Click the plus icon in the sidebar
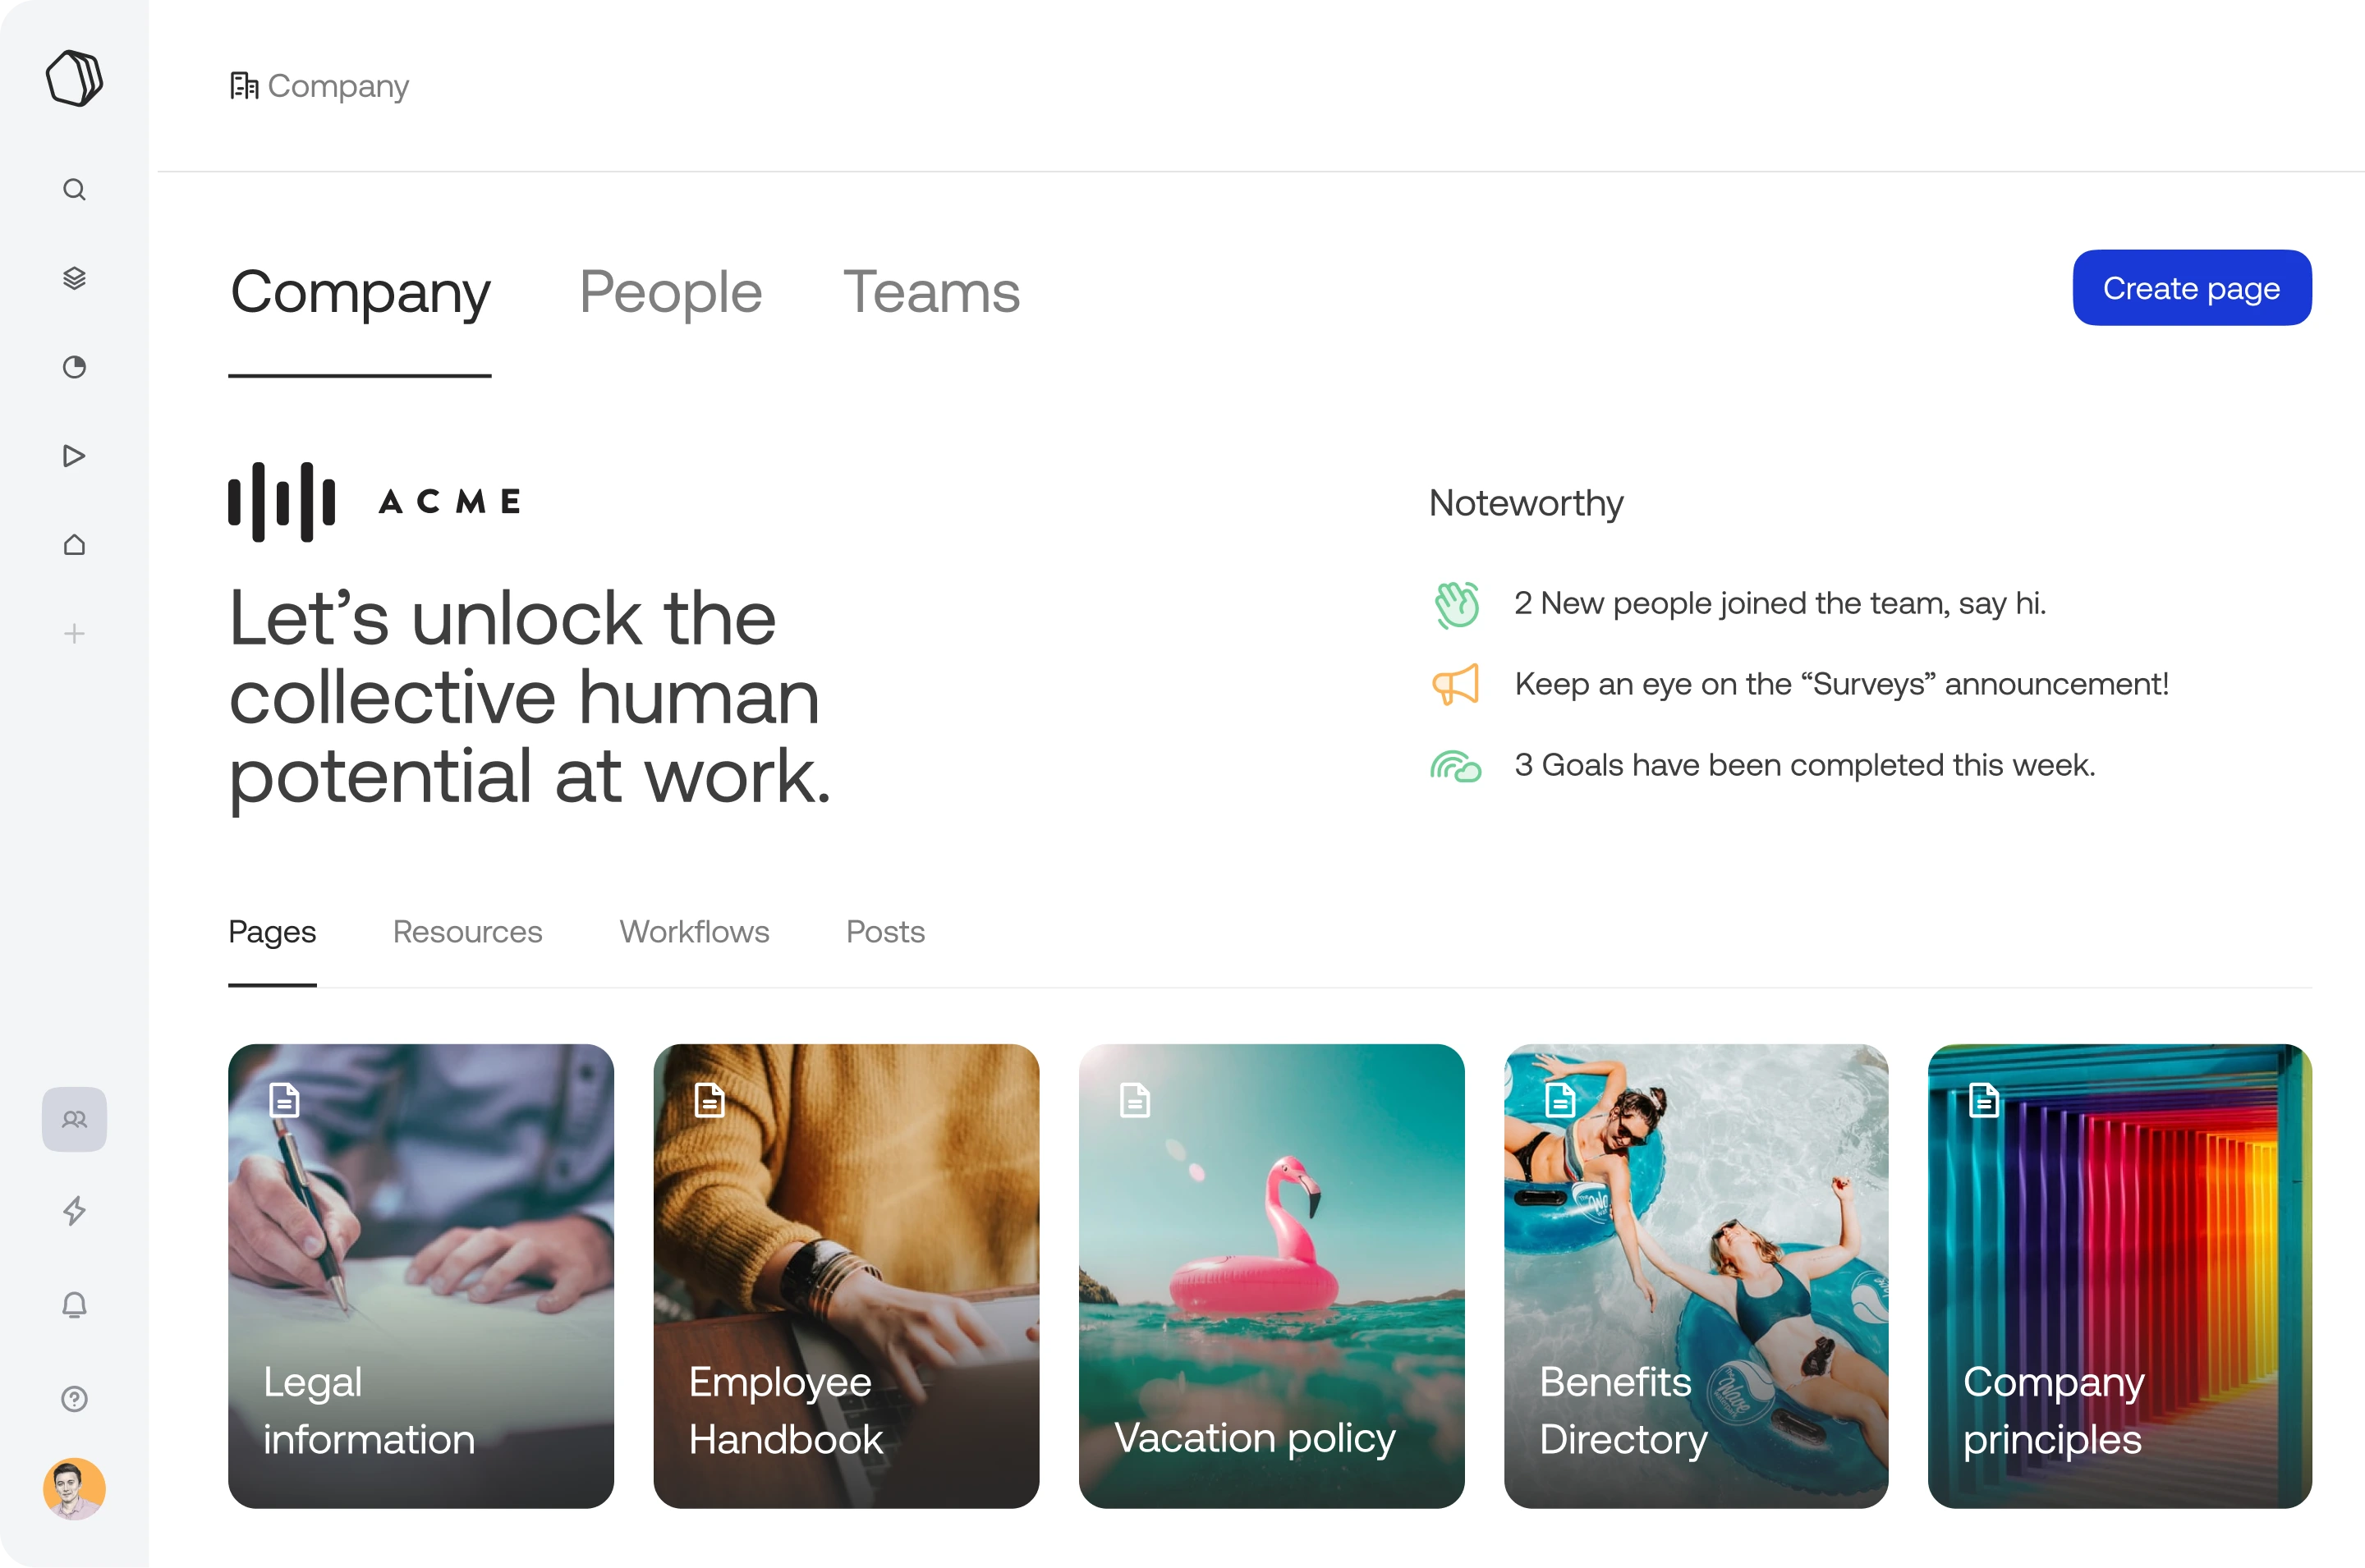2365x1568 pixels. [74, 633]
